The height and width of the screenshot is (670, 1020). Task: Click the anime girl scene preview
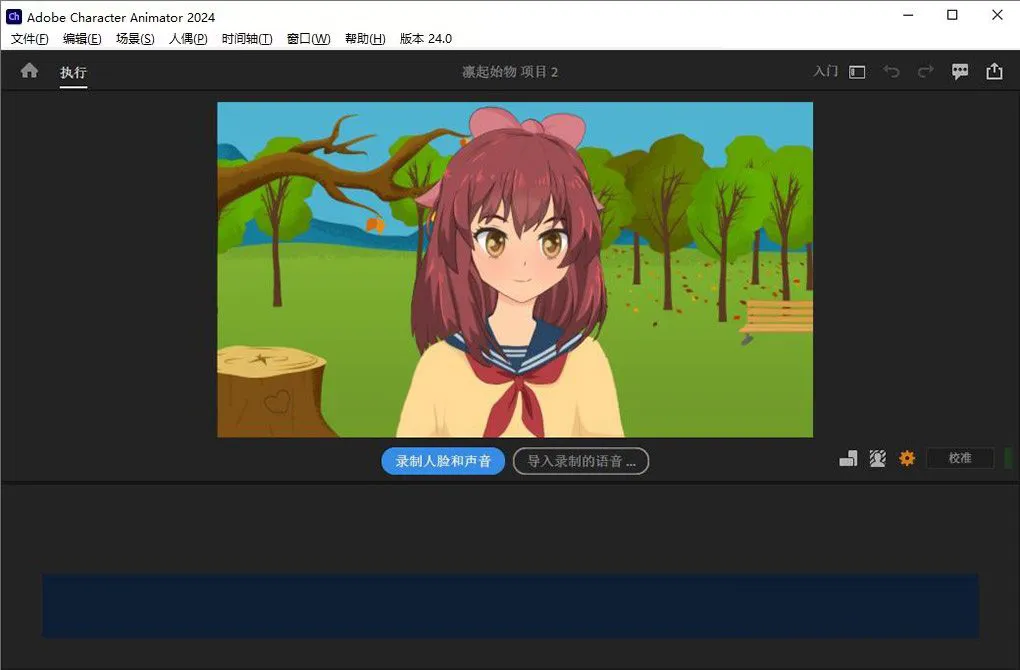point(515,269)
